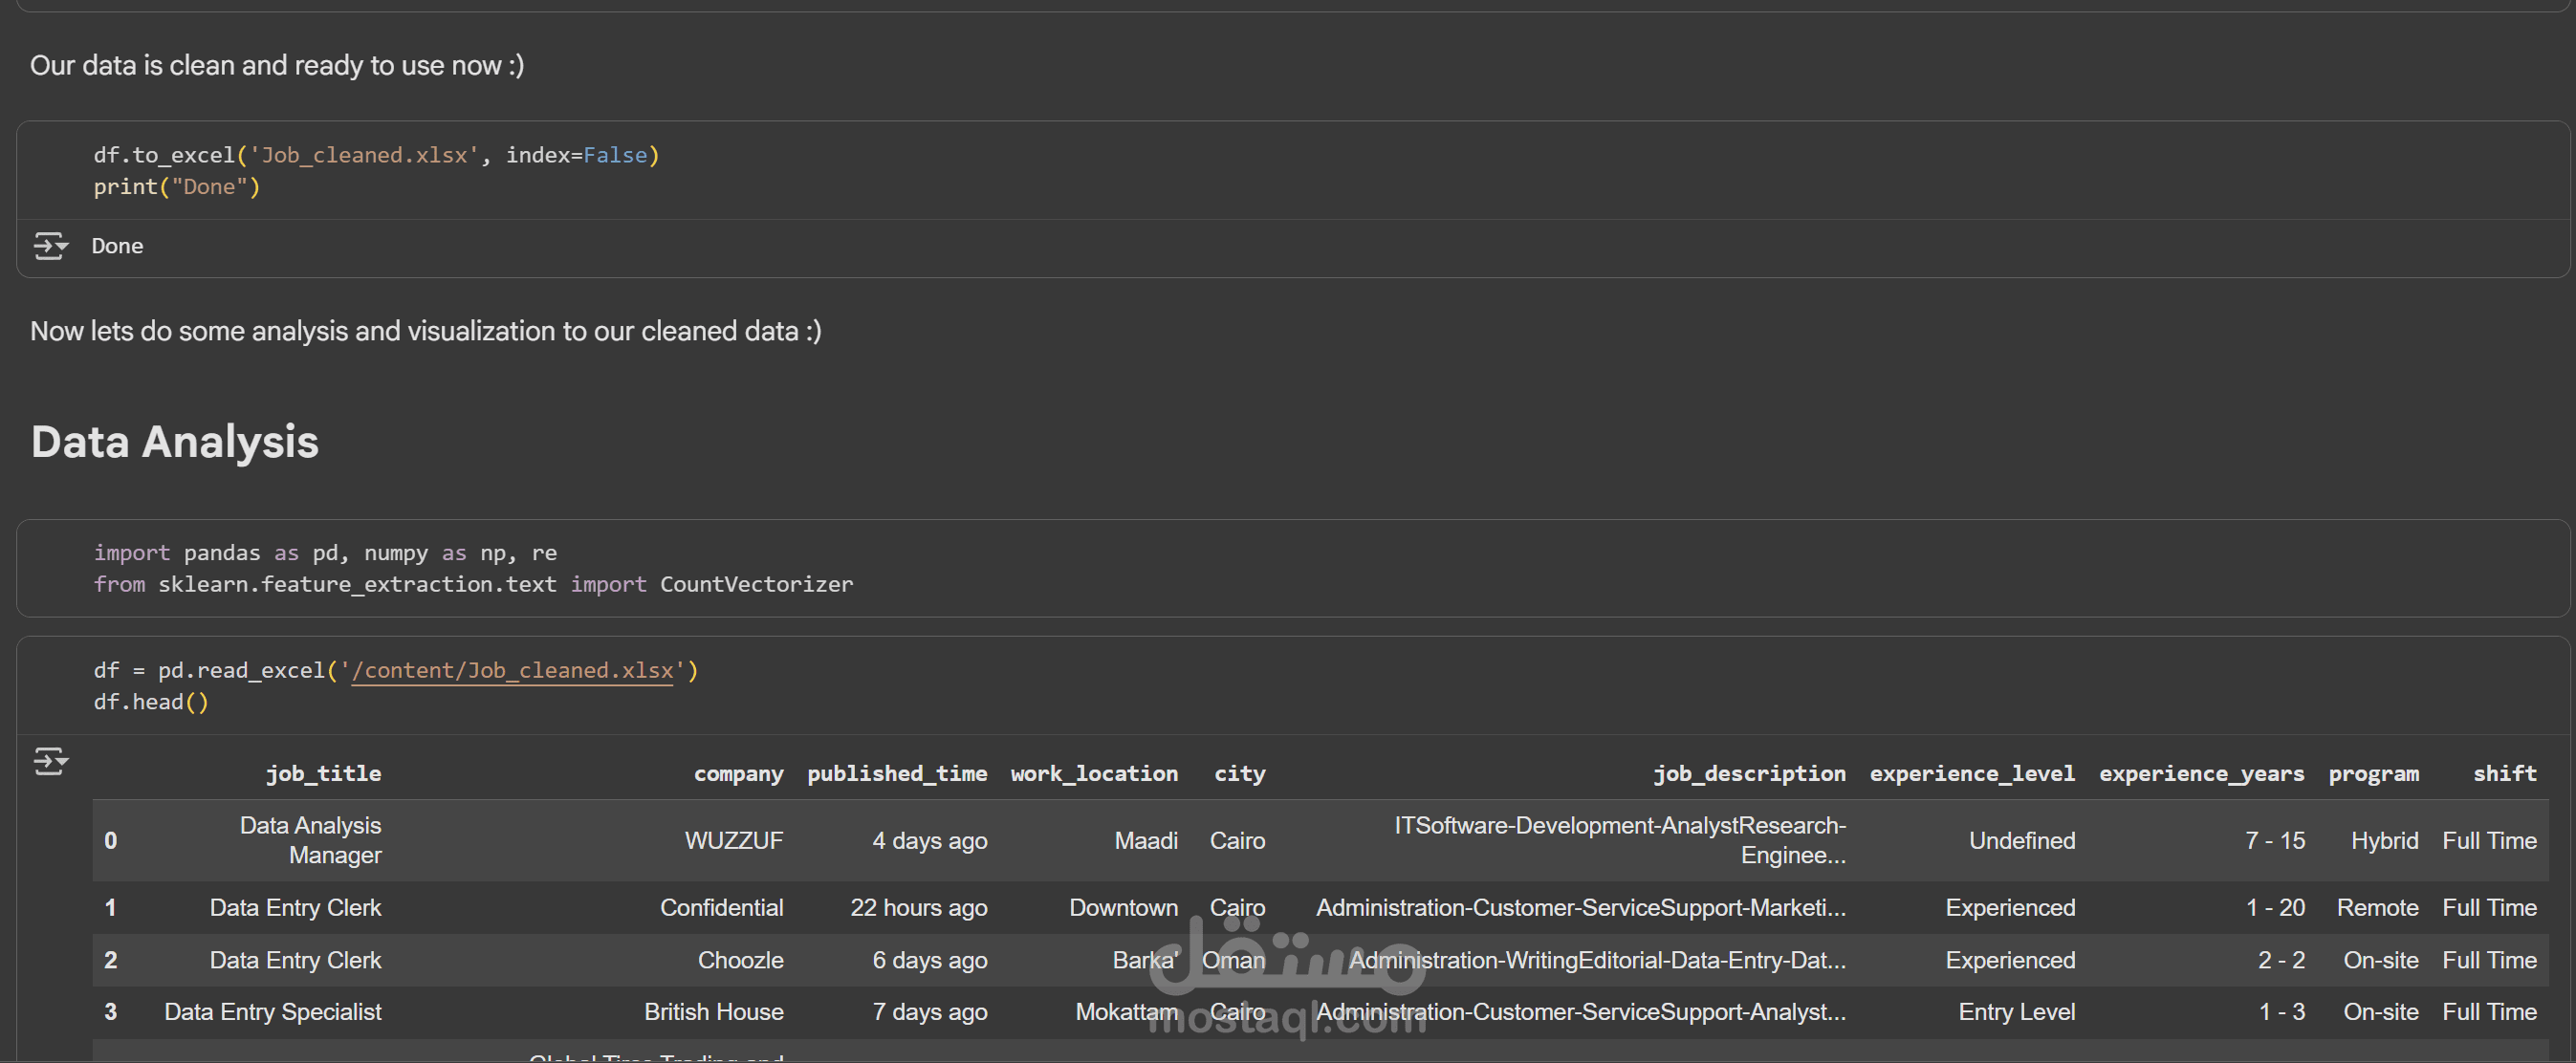Select the 'Now lets do some analysis' text cell
The image size is (2576, 1063).
425,332
